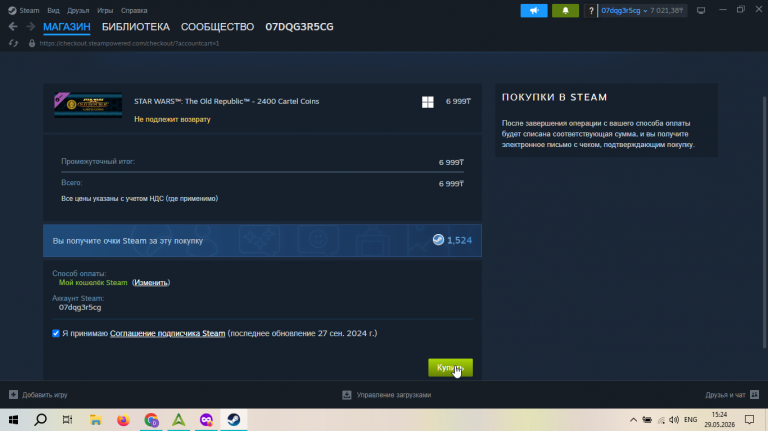Show hidden system tray icons
Viewport: 768px width, 431px height.
633,420
